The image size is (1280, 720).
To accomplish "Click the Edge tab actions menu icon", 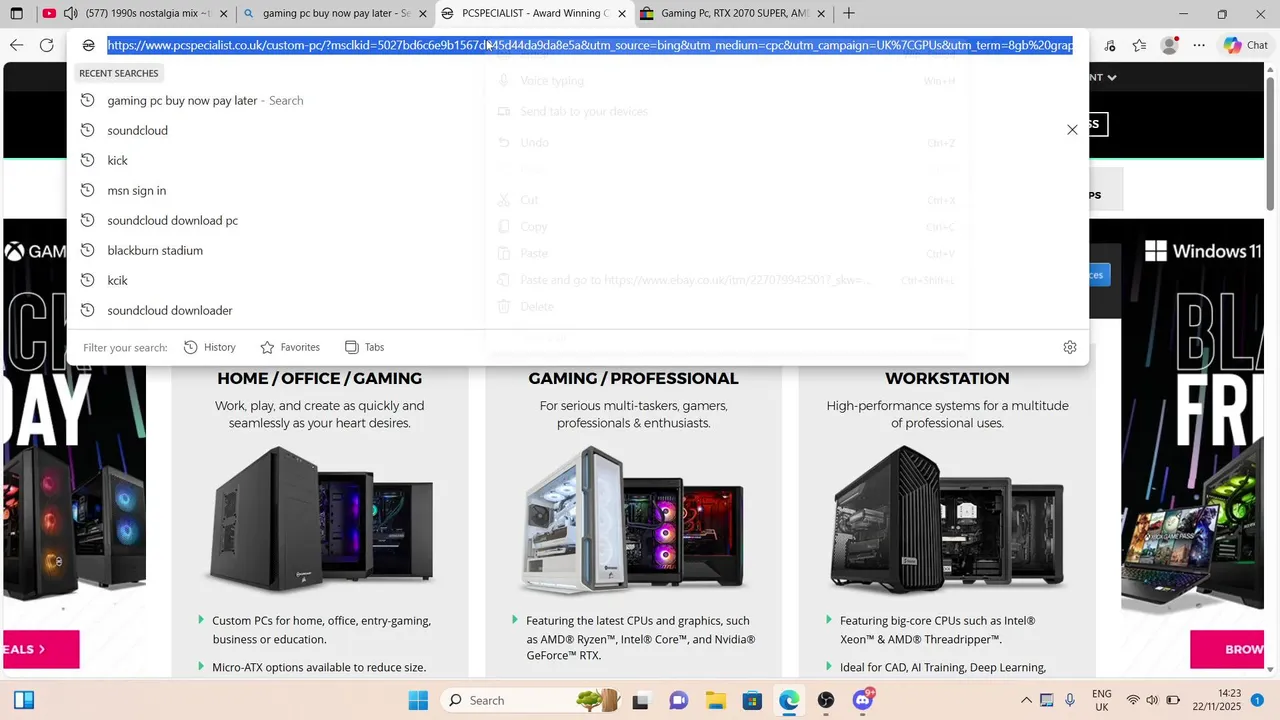I will point(16,14).
